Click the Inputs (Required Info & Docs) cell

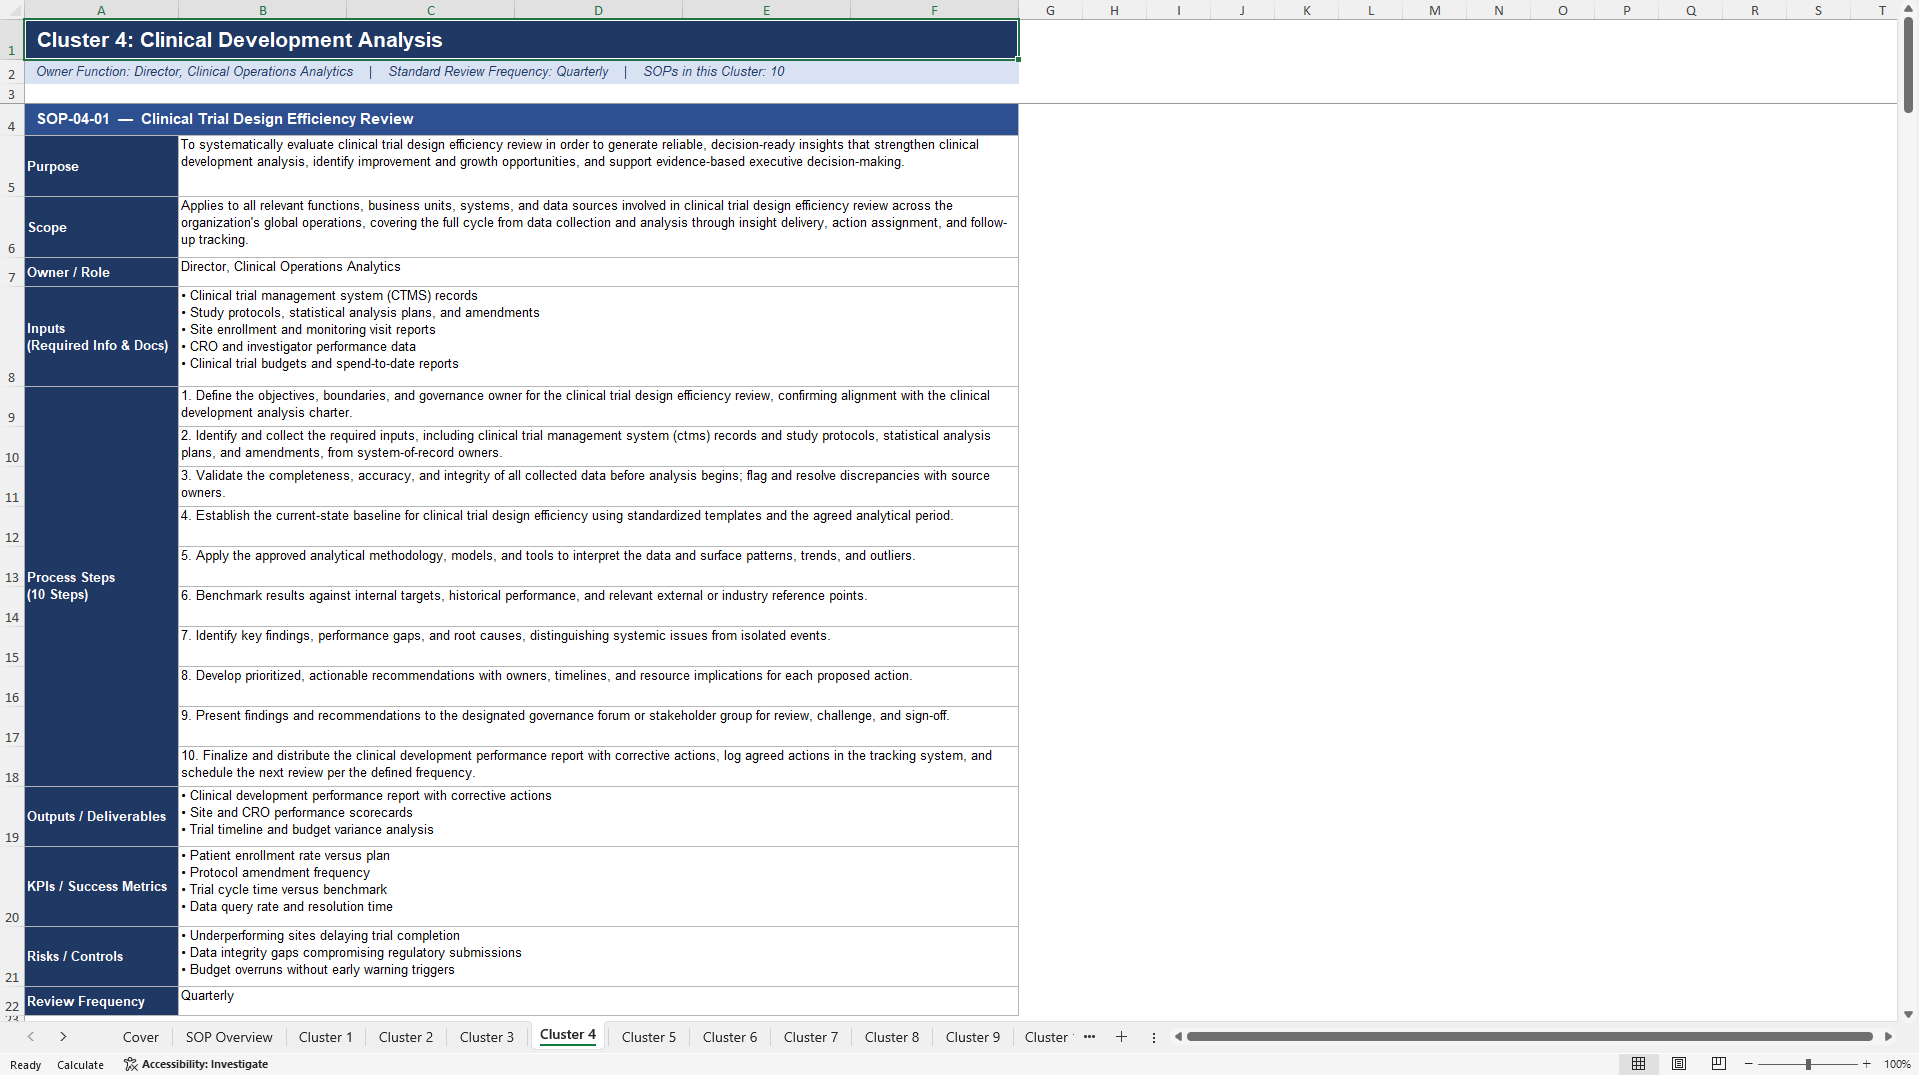(x=101, y=337)
